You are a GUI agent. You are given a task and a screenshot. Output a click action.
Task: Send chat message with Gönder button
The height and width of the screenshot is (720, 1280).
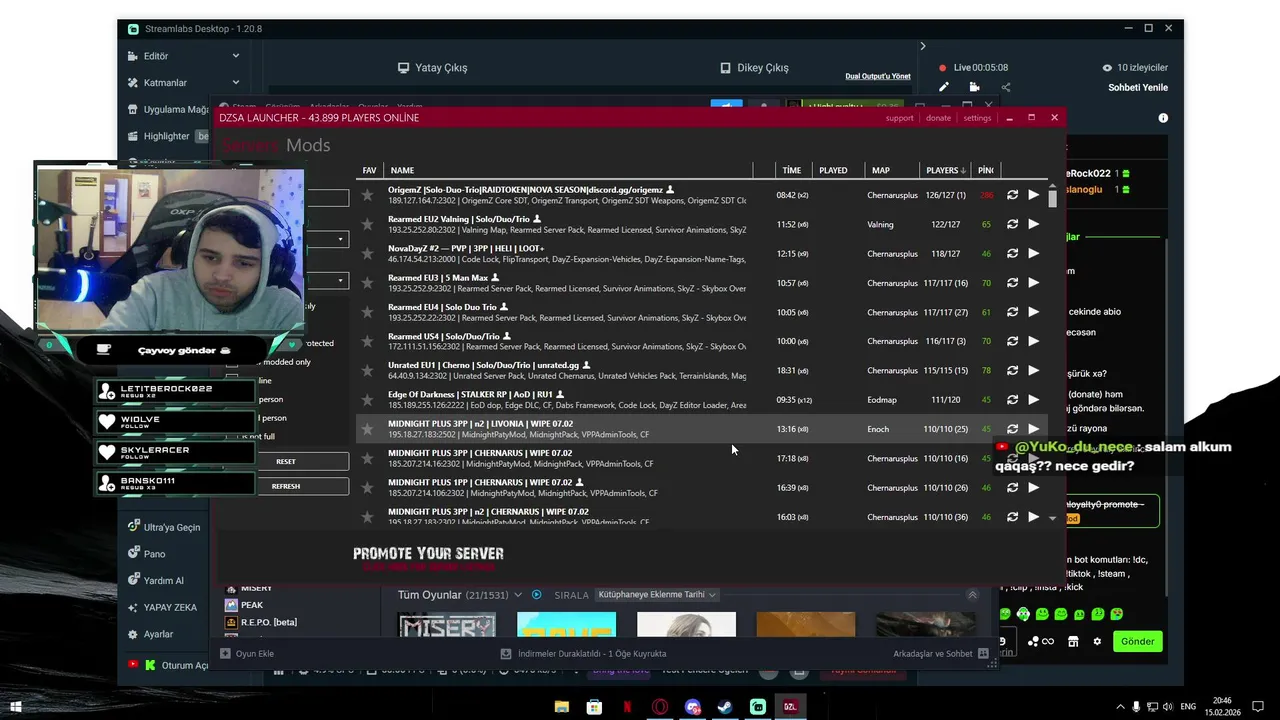tap(1137, 641)
